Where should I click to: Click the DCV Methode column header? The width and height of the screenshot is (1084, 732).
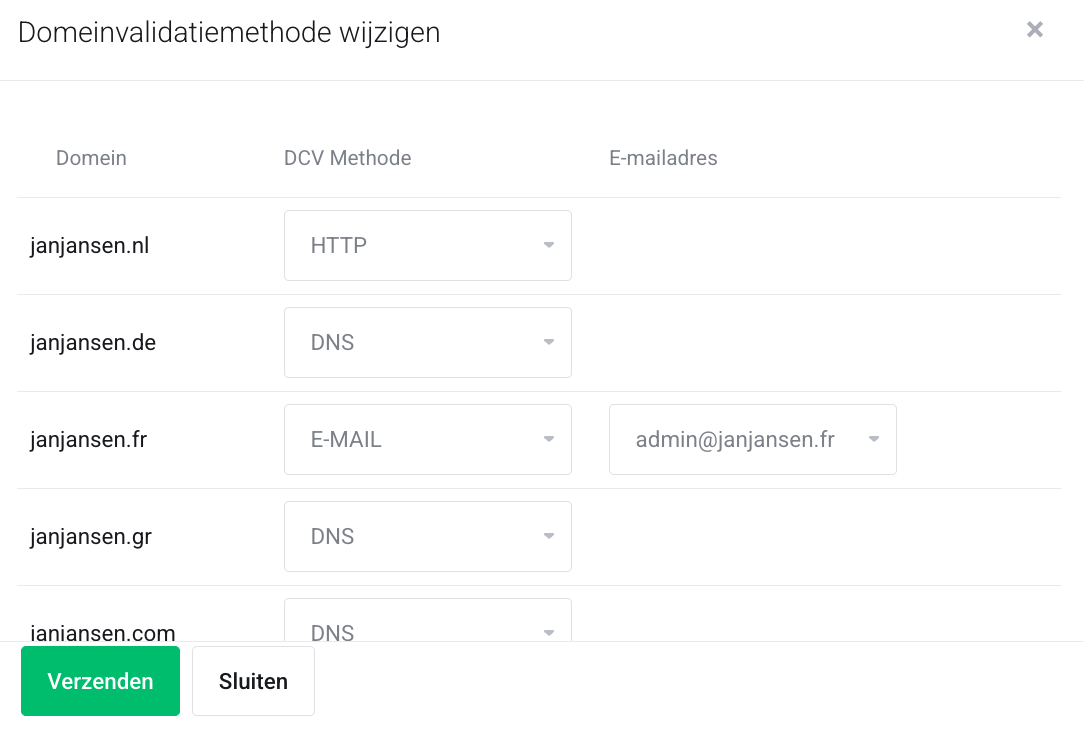(347, 158)
